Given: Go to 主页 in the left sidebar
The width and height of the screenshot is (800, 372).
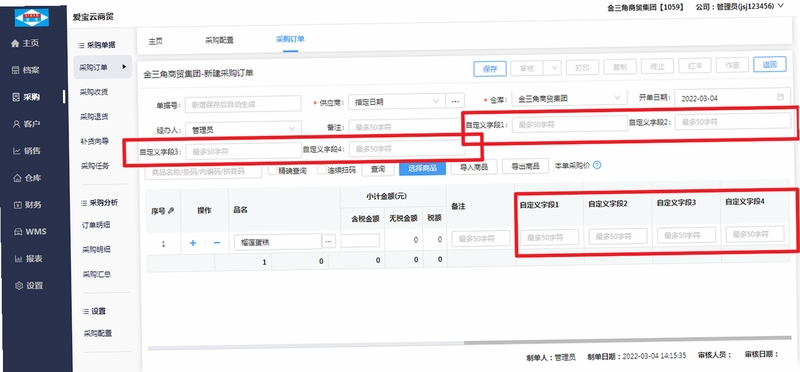Looking at the screenshot, I should click(x=26, y=43).
